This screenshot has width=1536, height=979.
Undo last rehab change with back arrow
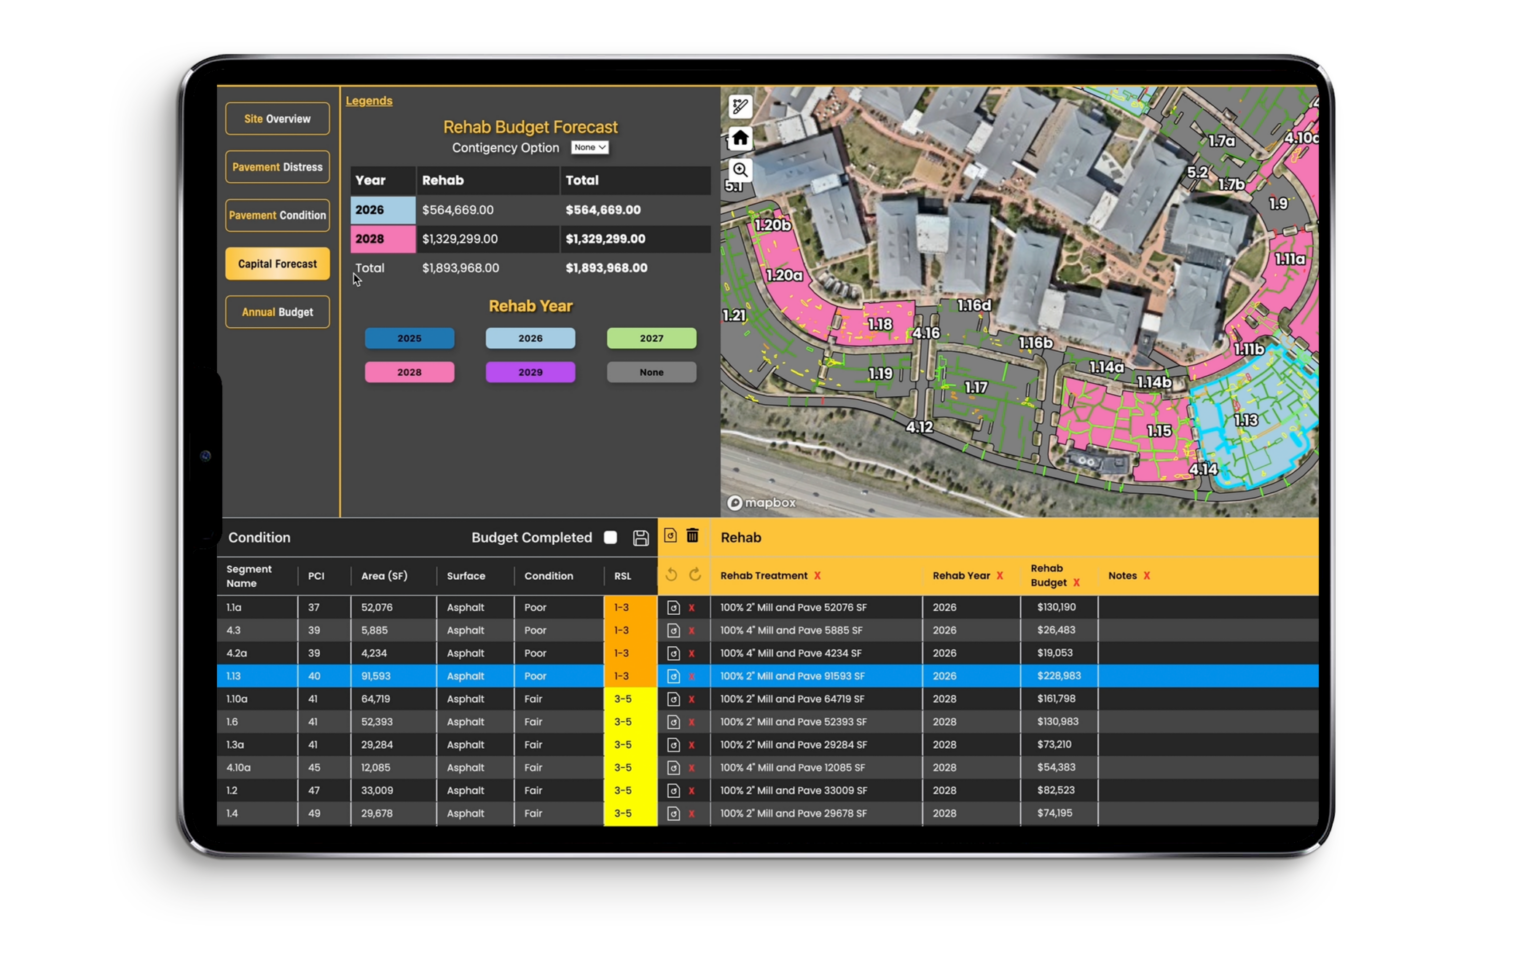[671, 573]
